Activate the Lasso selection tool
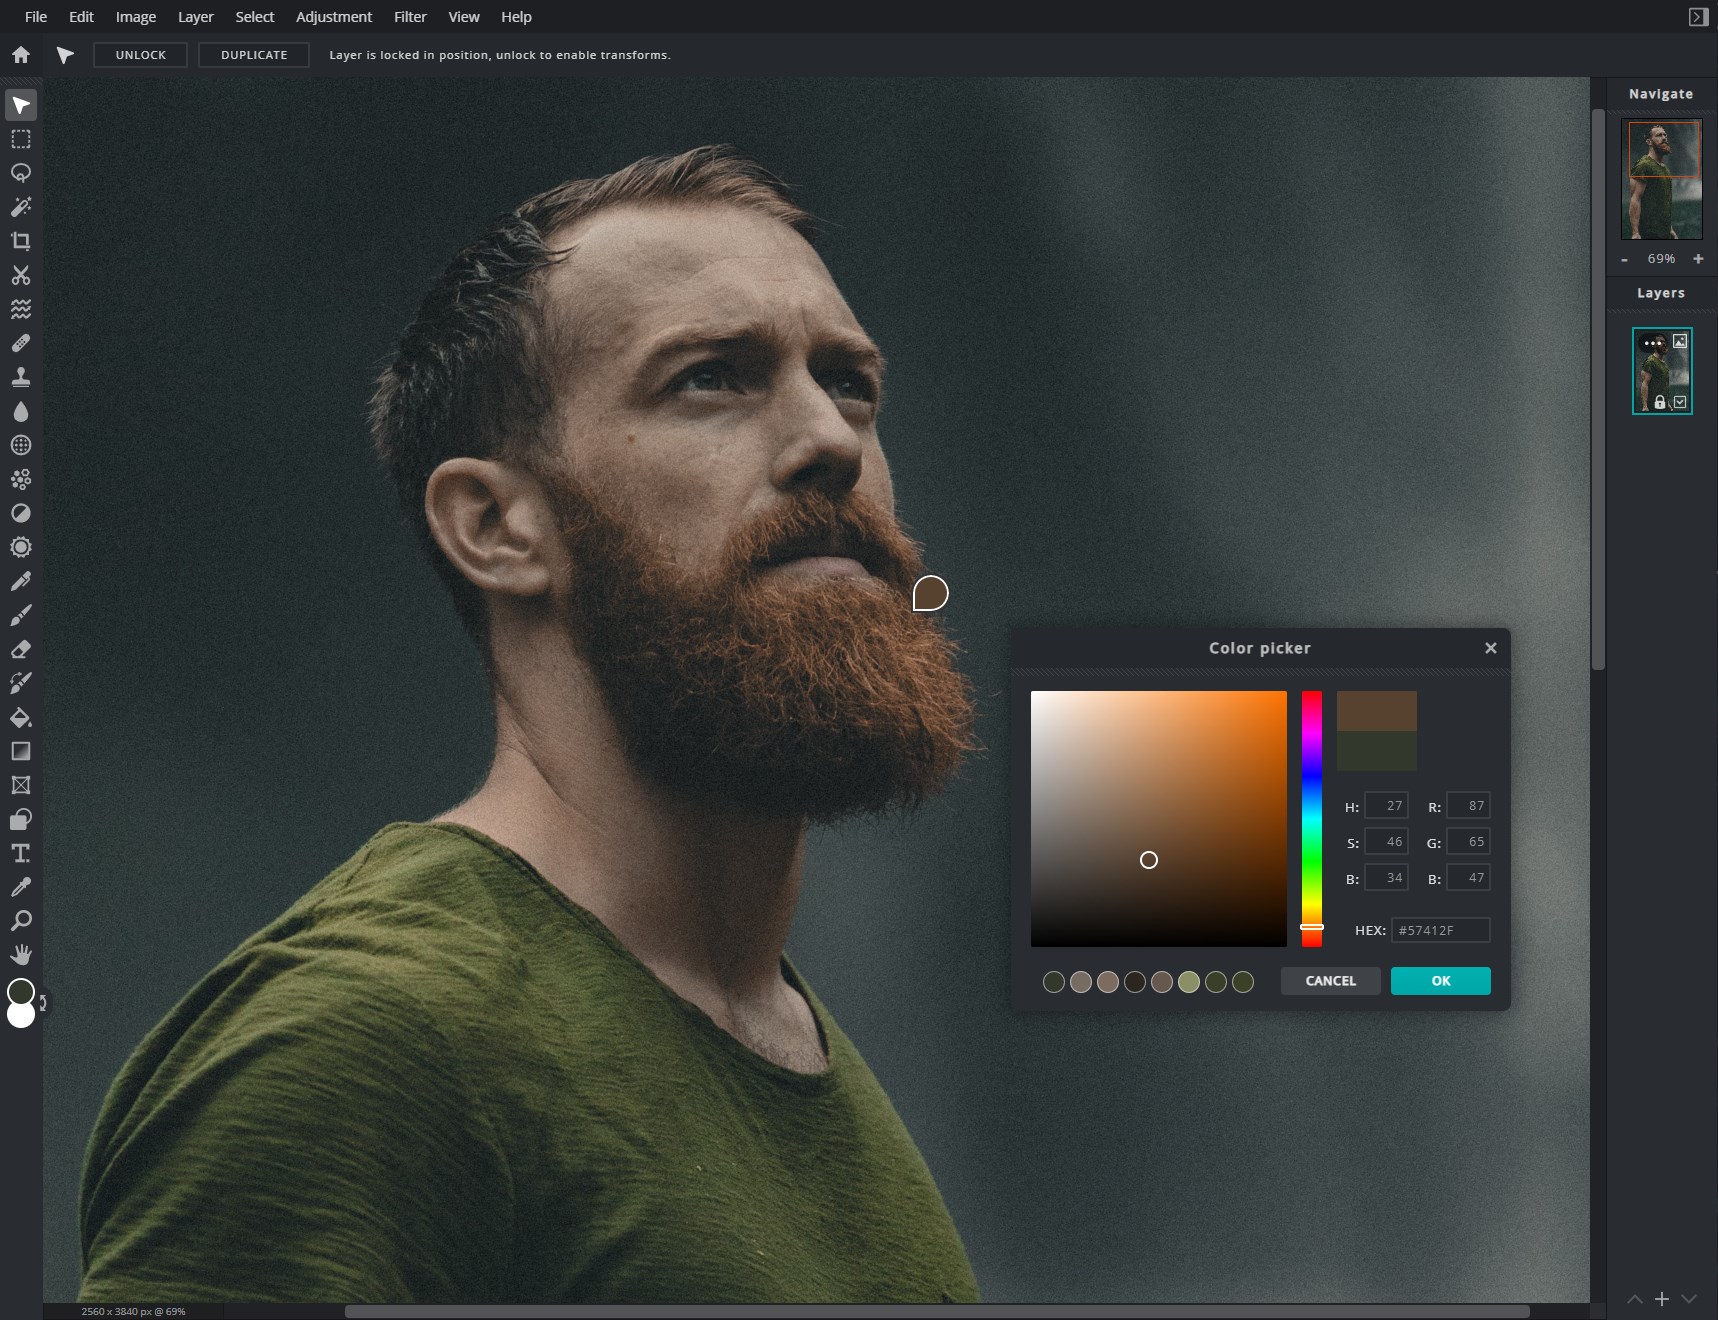The height and width of the screenshot is (1320, 1718). click(21, 173)
